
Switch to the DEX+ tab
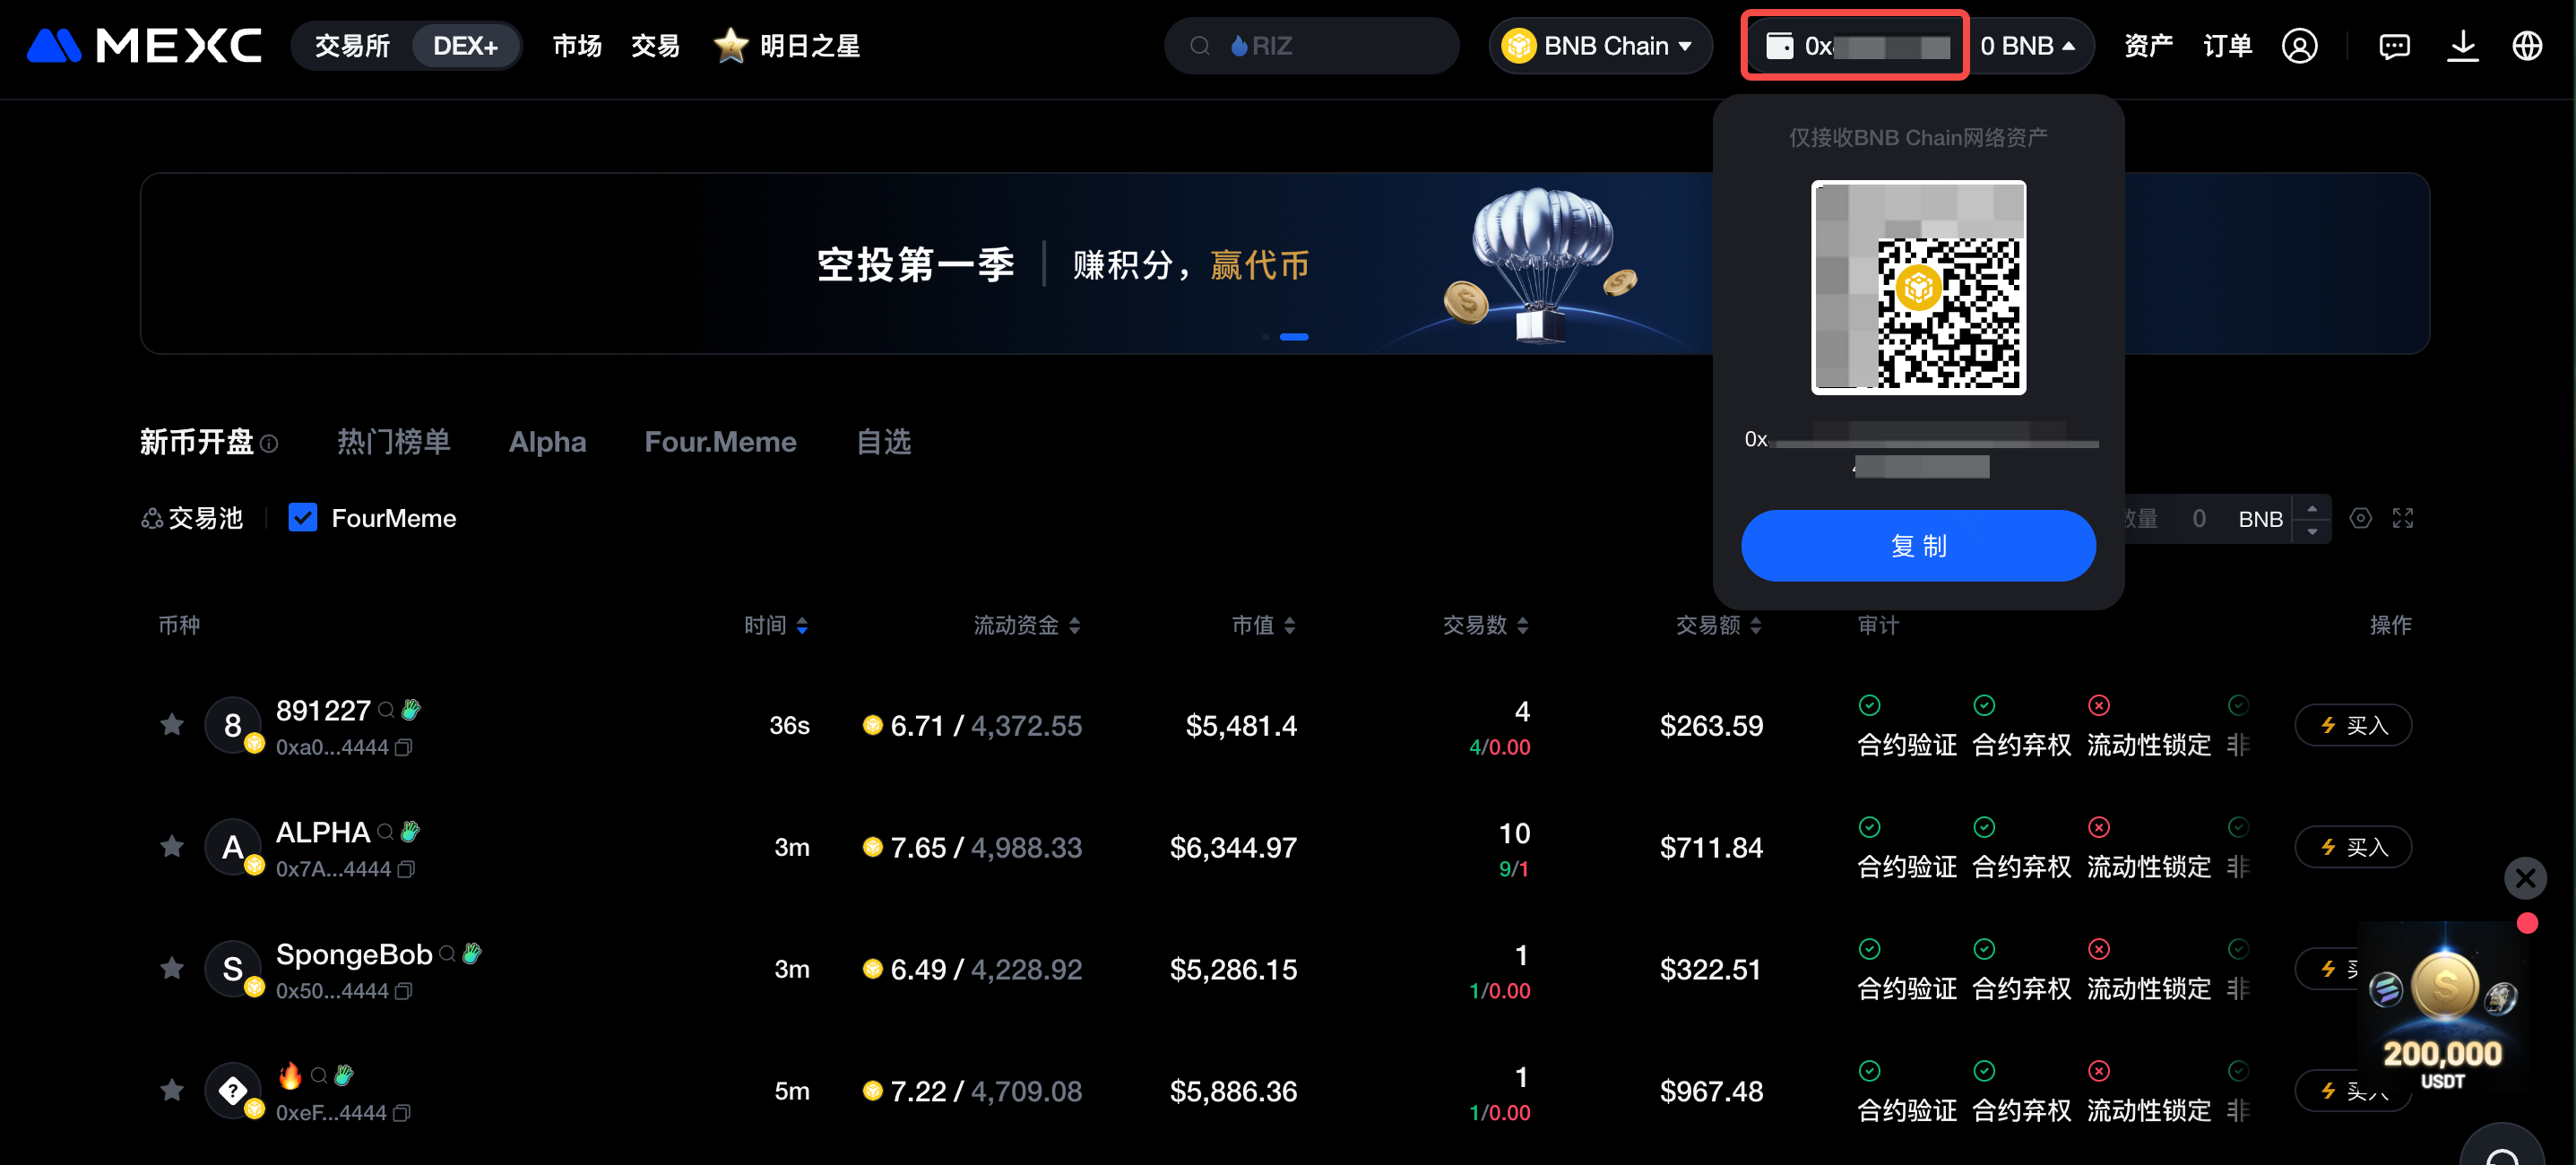pos(465,46)
